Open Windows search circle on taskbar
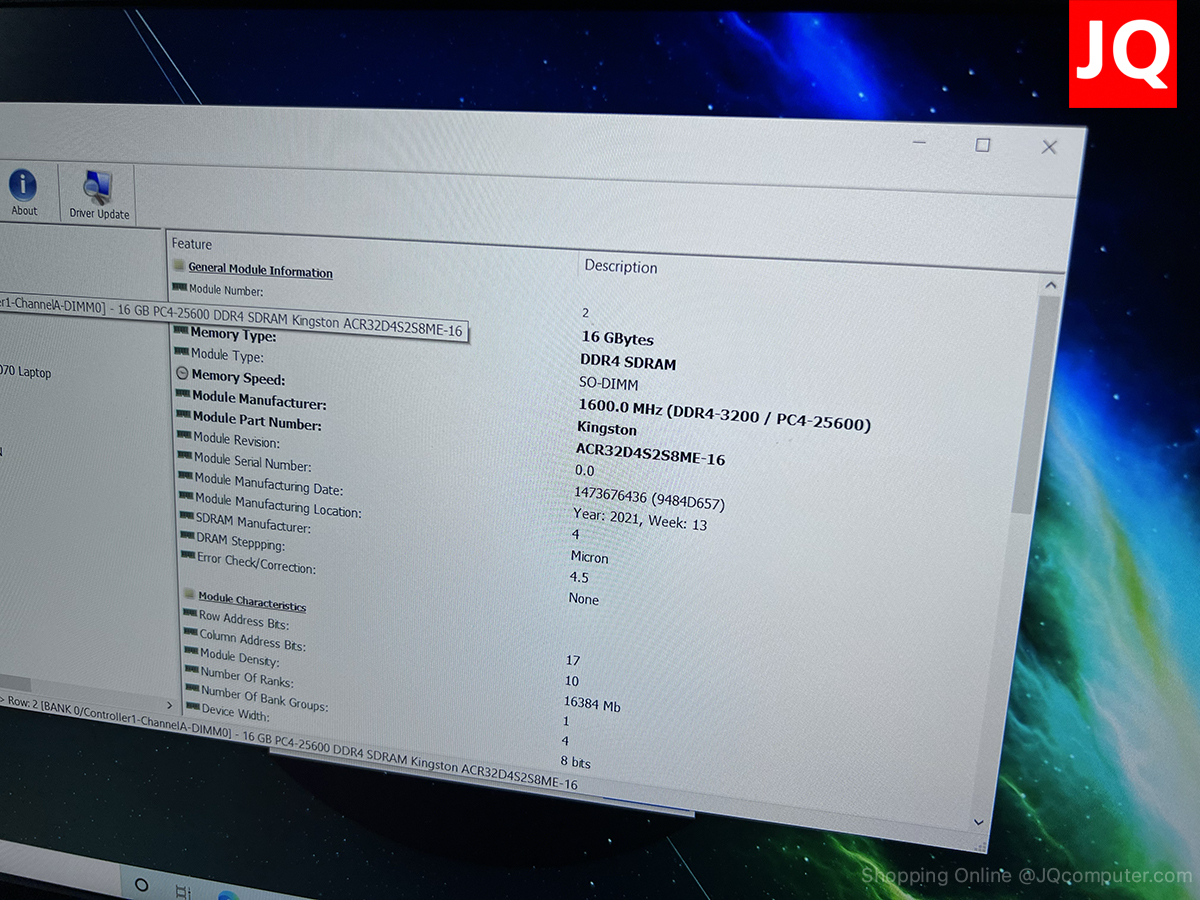Image resolution: width=1200 pixels, height=900 pixels. 141,885
